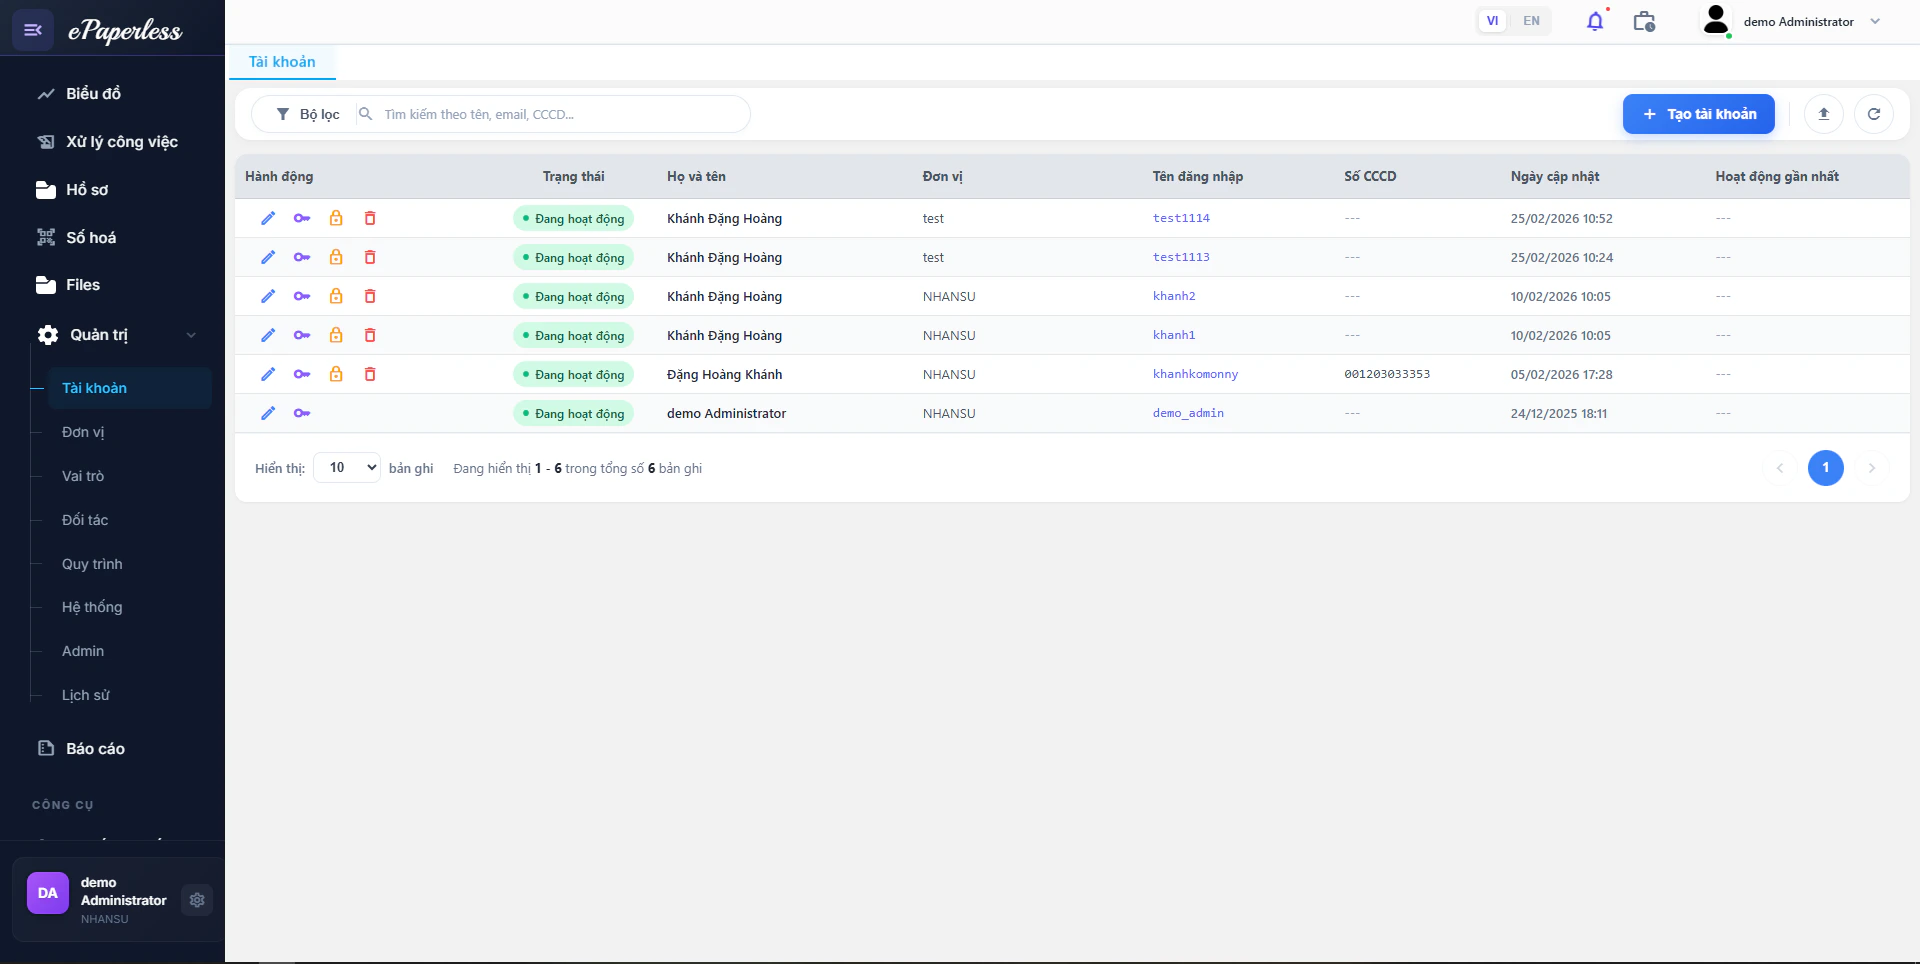Click the CCCD number 001203033353
1920x964 pixels.
point(1387,374)
